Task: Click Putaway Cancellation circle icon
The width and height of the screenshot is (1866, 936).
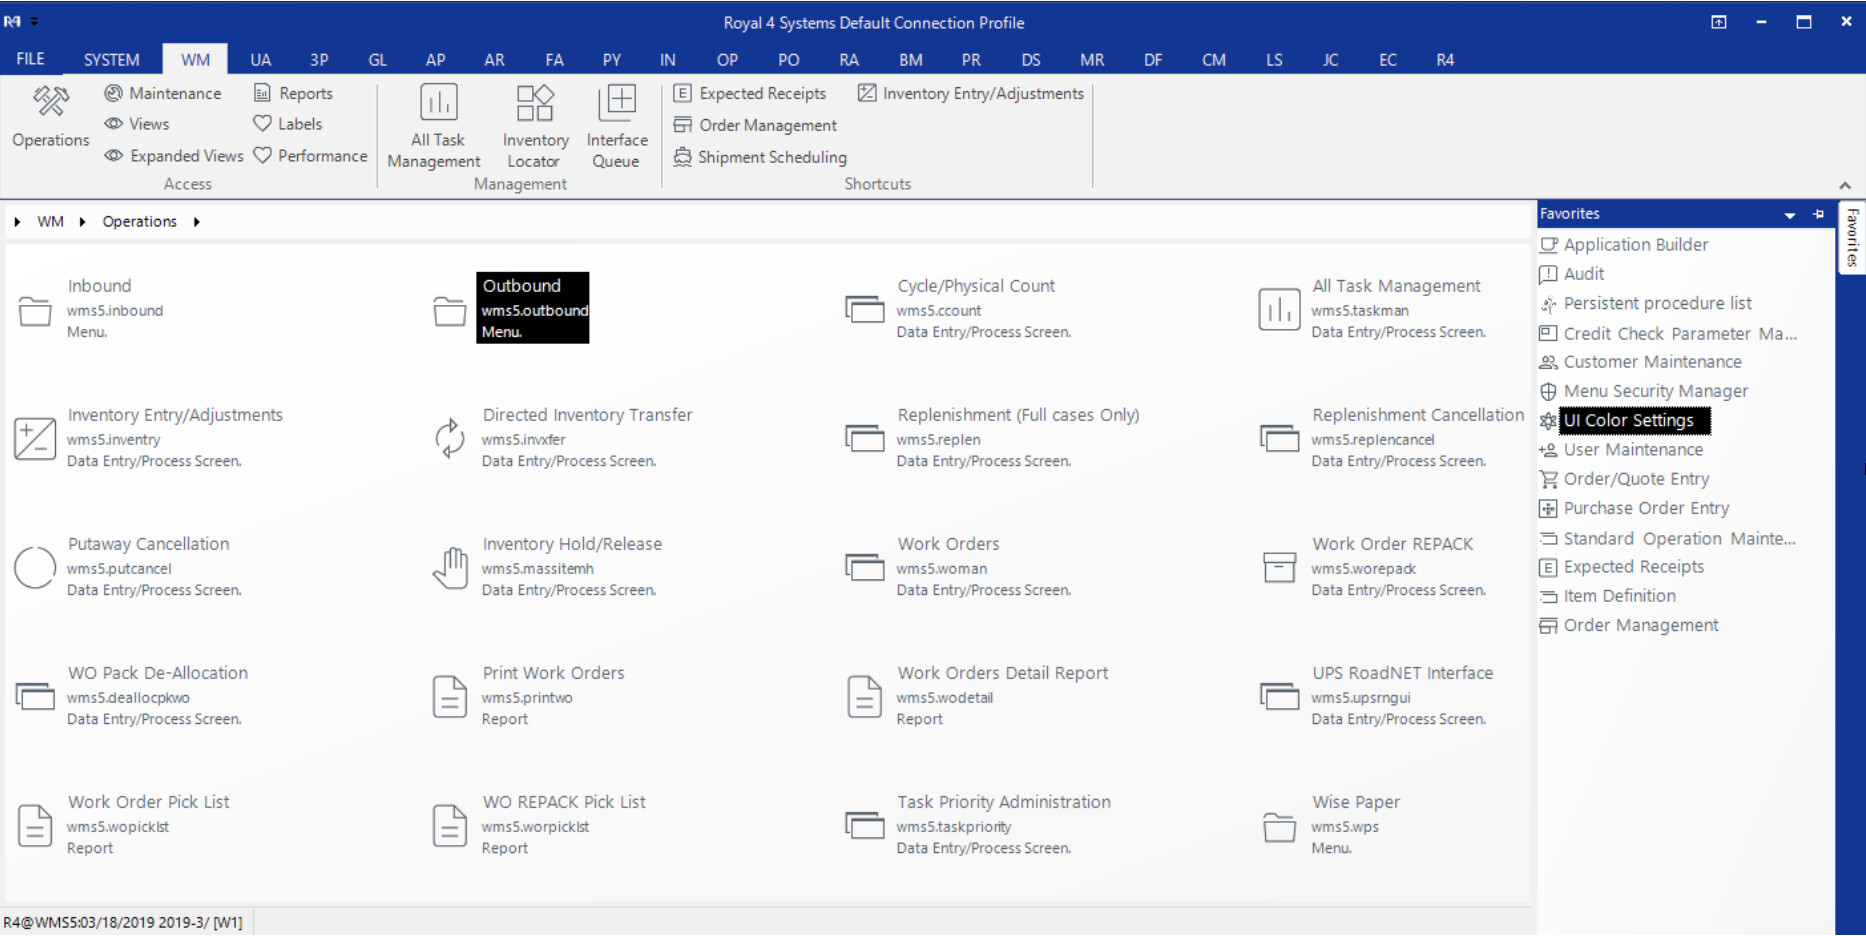Action: (x=35, y=567)
